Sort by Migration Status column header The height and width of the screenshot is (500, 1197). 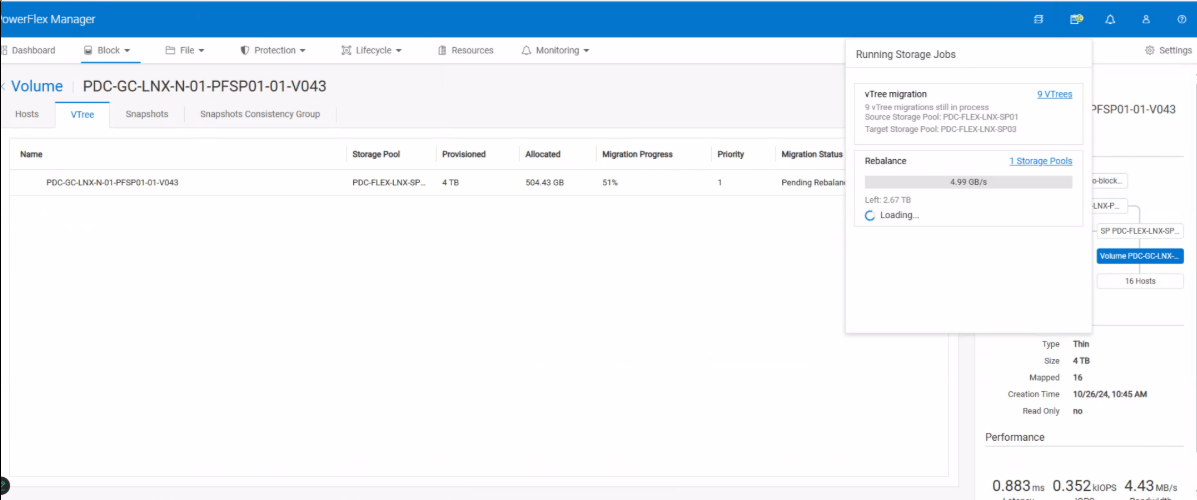click(x=812, y=154)
